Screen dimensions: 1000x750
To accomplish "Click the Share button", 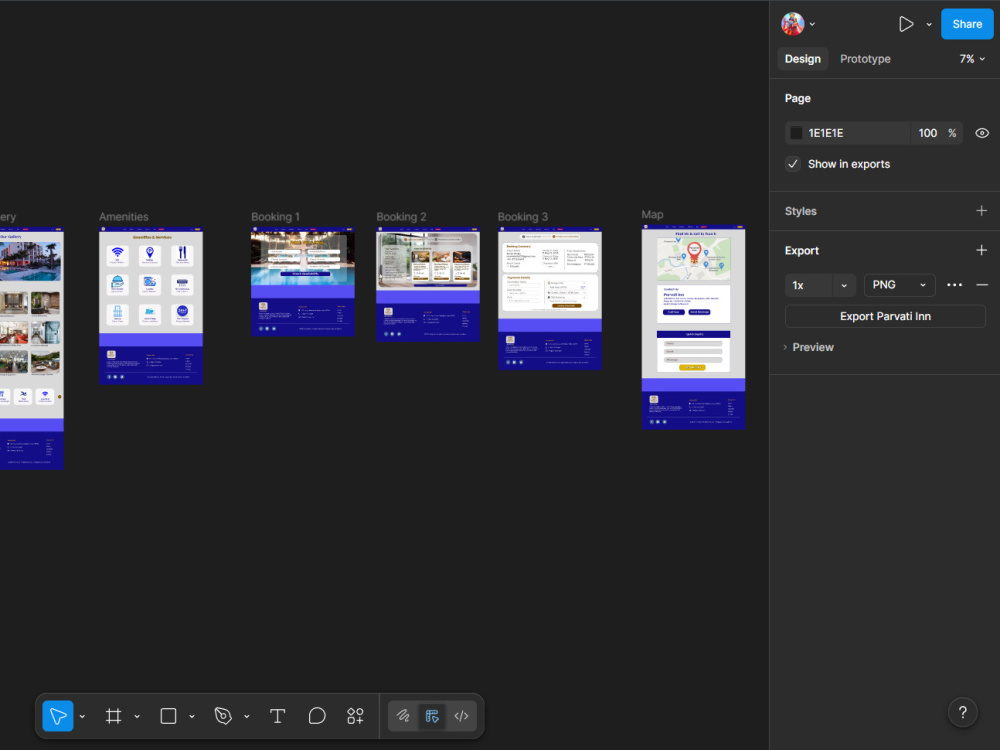I will coord(967,24).
